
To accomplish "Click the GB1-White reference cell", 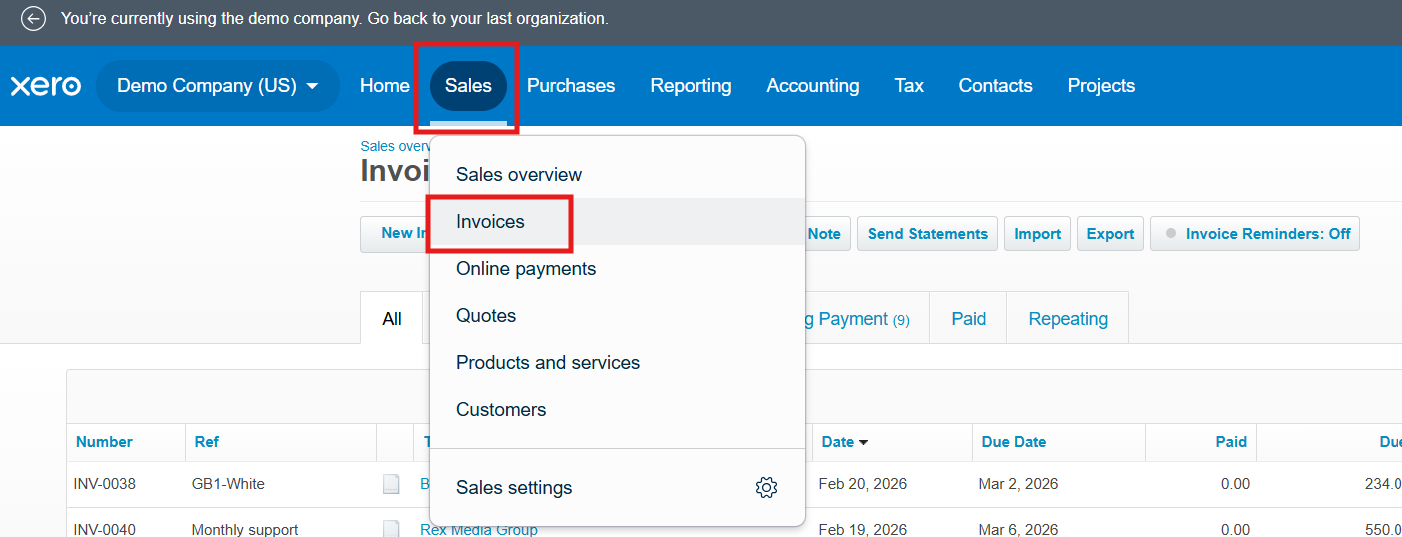I will [x=228, y=484].
